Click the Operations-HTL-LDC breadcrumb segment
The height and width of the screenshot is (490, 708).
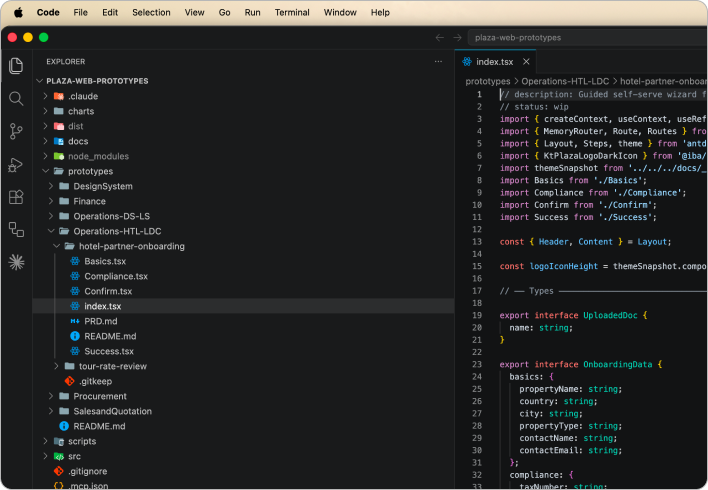(x=565, y=81)
